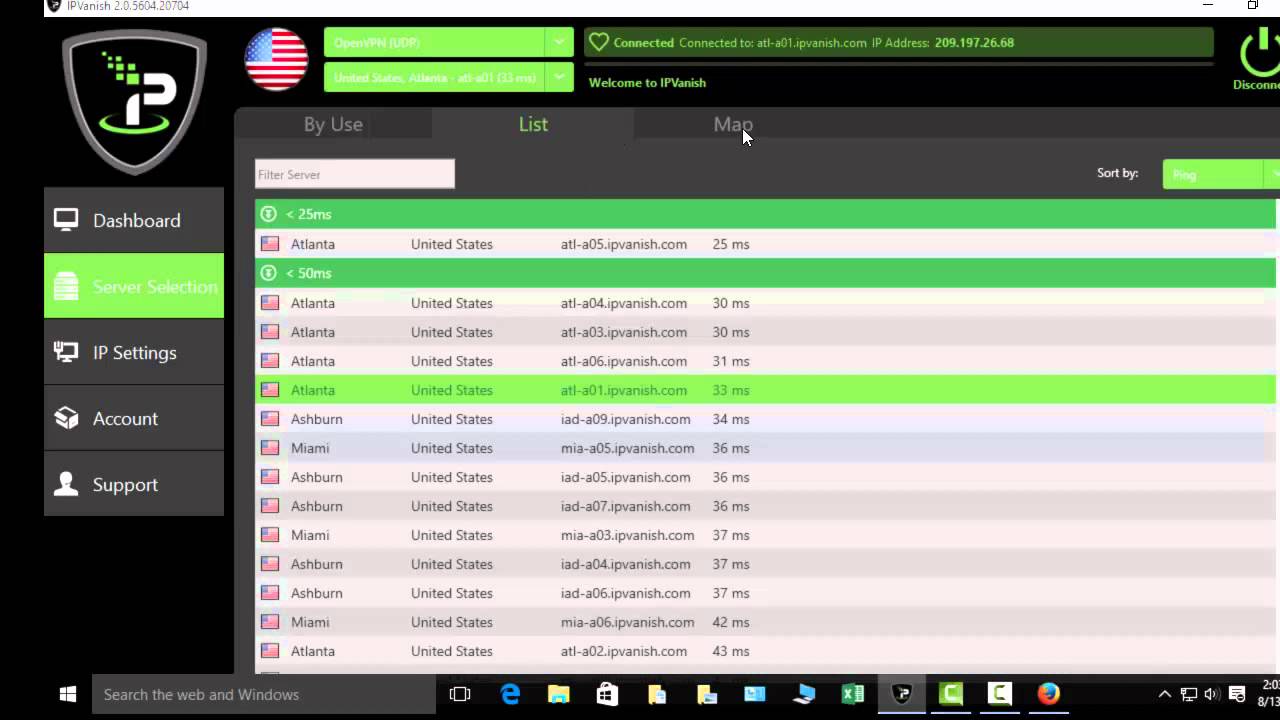Viewport: 1280px width, 720px height.
Task: Switch to the List tab
Action: tap(533, 124)
